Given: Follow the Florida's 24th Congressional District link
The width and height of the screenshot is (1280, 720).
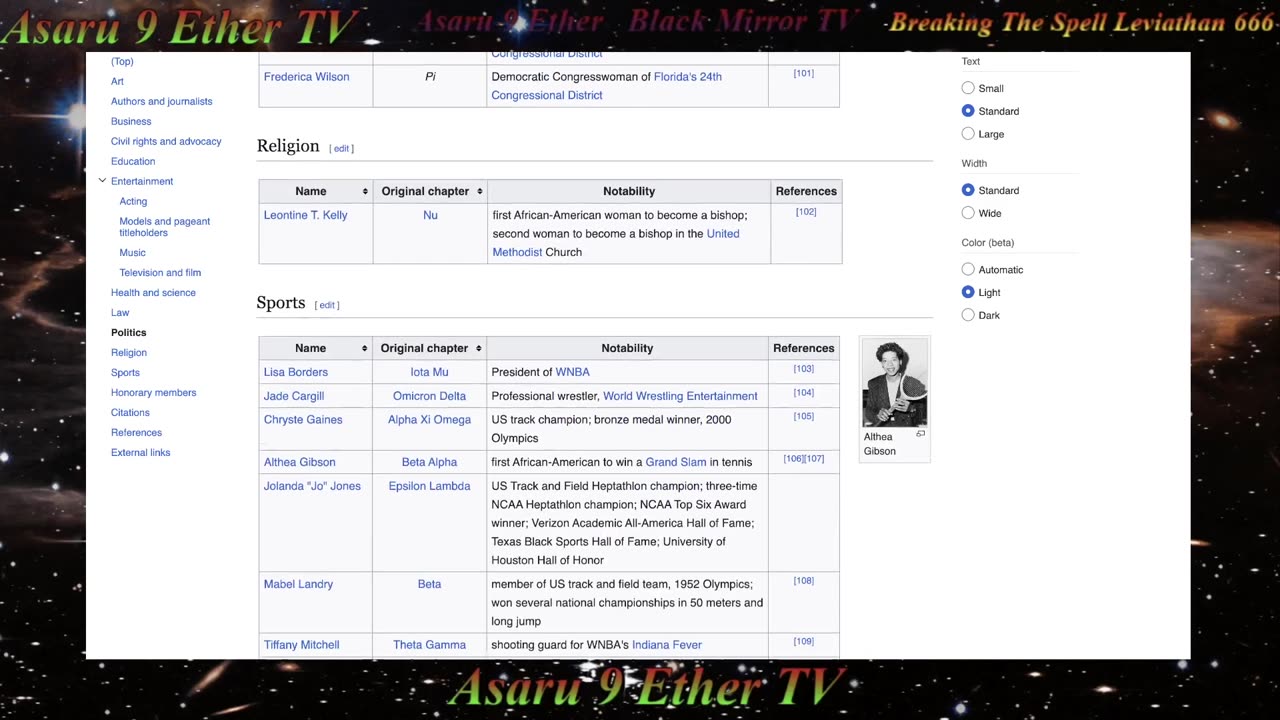Looking at the screenshot, I should pos(607,86).
